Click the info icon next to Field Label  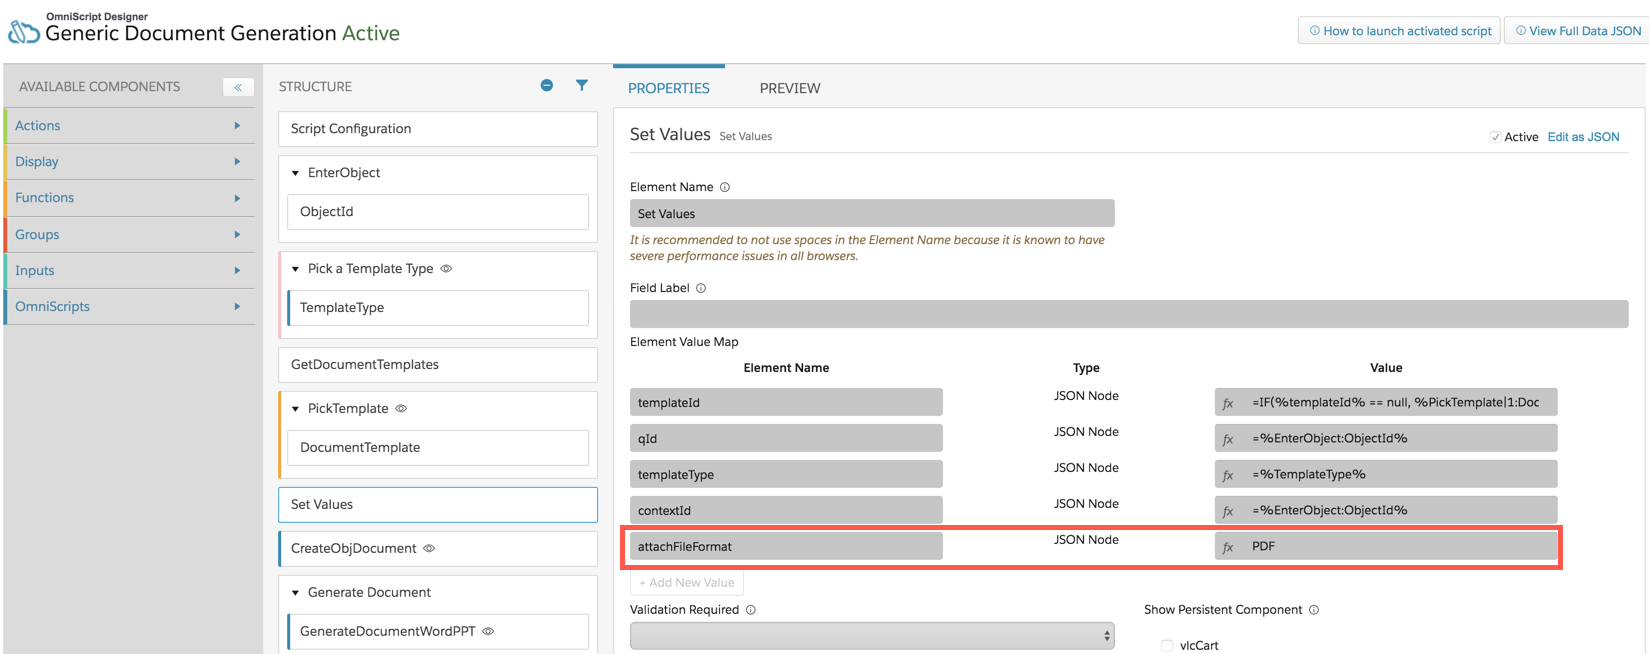[701, 288]
